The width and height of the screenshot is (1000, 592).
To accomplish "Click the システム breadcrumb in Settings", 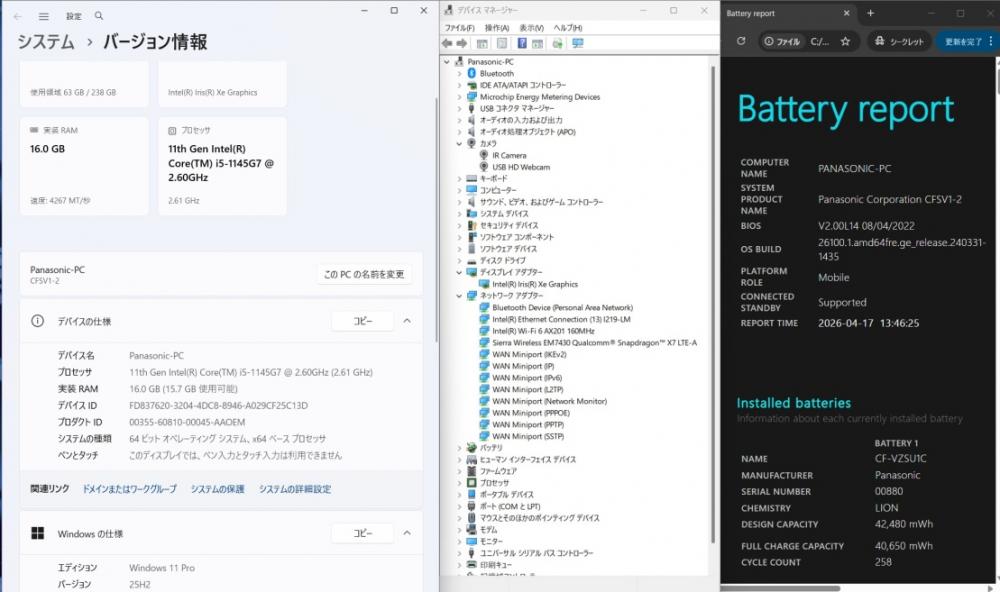I will pyautogui.click(x=45, y=42).
